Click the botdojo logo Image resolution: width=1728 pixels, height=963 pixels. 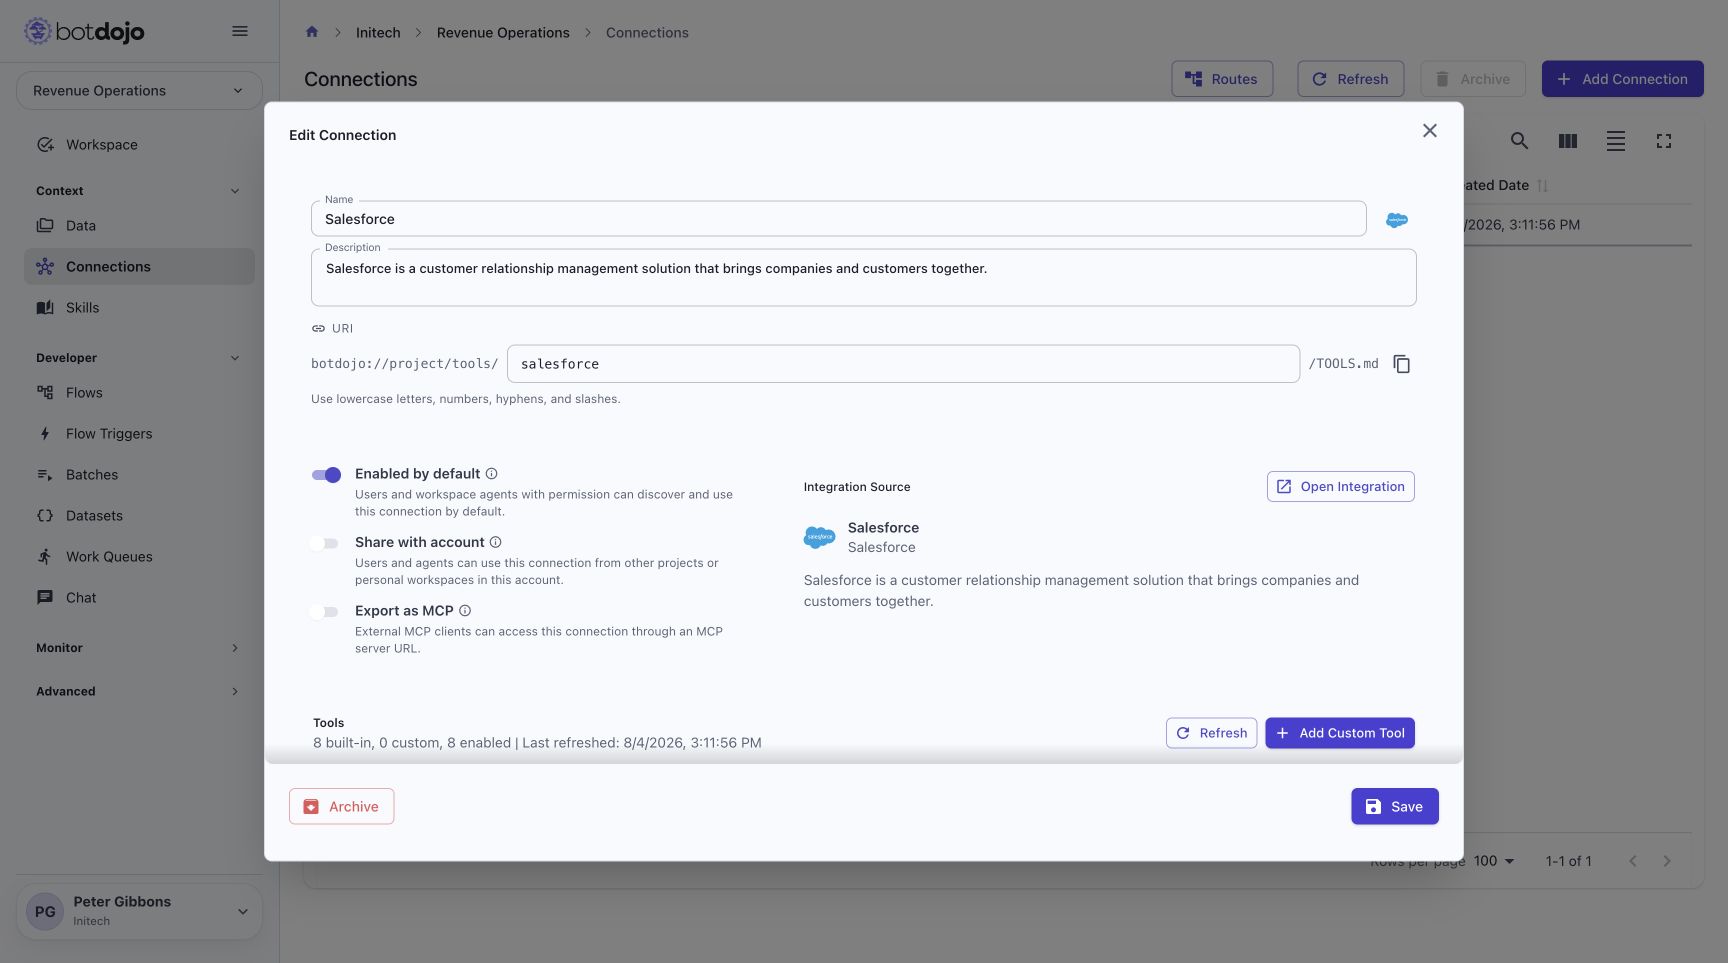pyautogui.click(x=84, y=31)
